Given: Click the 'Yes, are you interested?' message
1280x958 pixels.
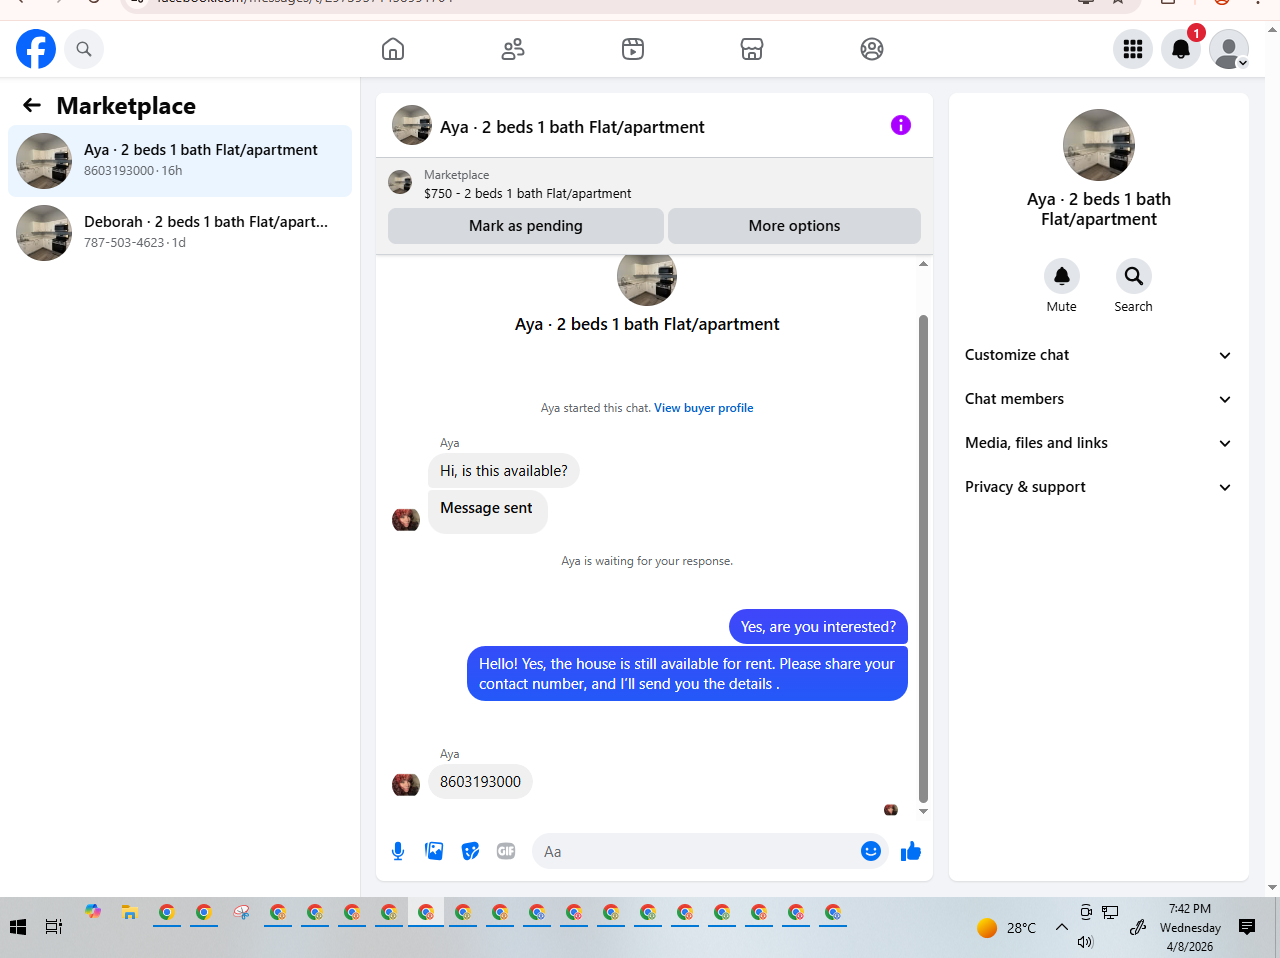Looking at the screenshot, I should (819, 627).
